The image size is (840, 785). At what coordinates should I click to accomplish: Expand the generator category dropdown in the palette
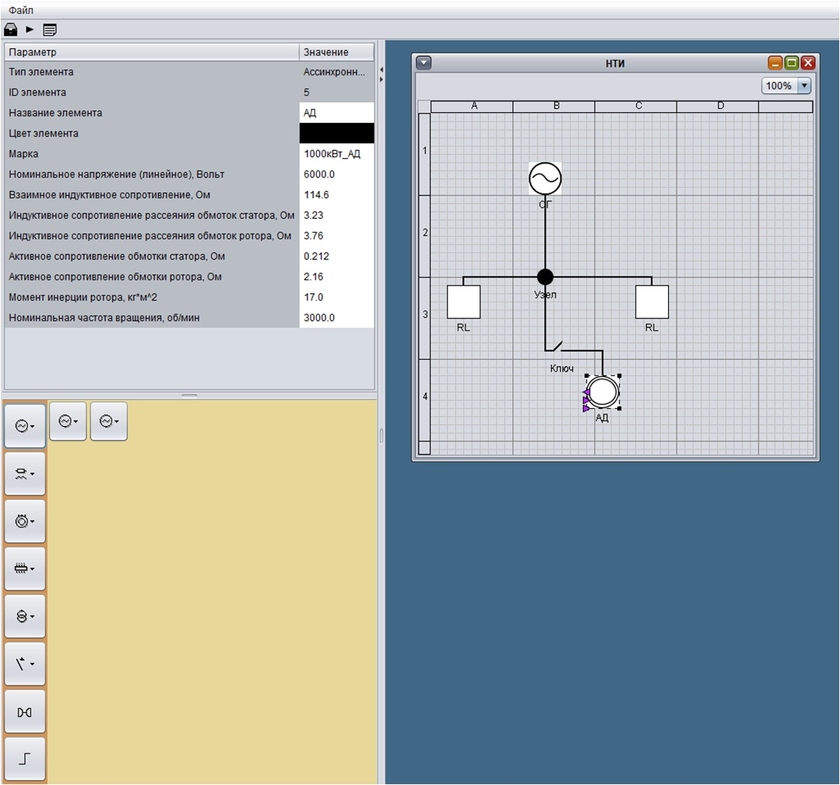[x=25, y=425]
